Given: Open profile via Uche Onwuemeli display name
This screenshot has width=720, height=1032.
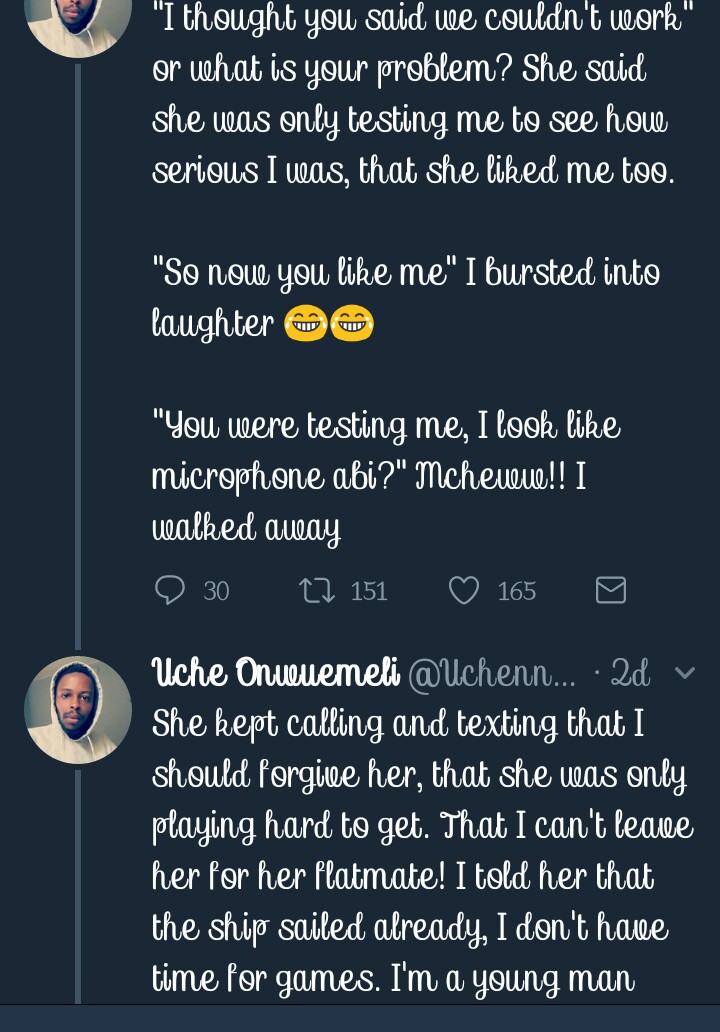Looking at the screenshot, I should (x=276, y=673).
